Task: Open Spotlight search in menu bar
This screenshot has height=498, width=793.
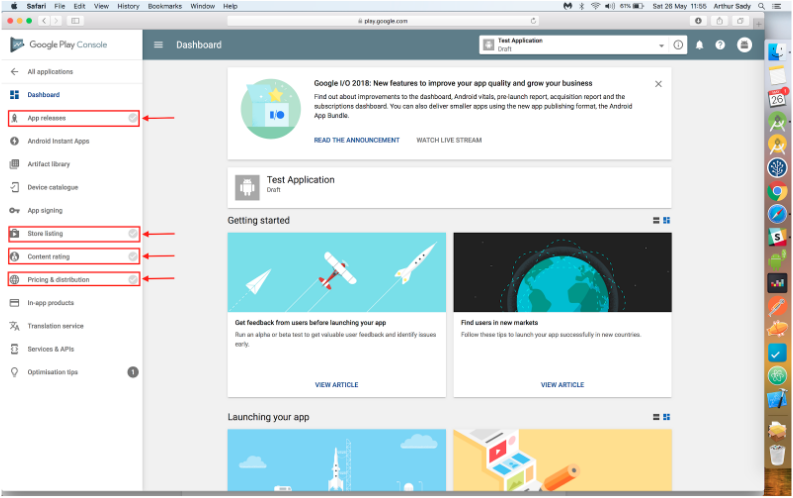Action: point(761,6)
